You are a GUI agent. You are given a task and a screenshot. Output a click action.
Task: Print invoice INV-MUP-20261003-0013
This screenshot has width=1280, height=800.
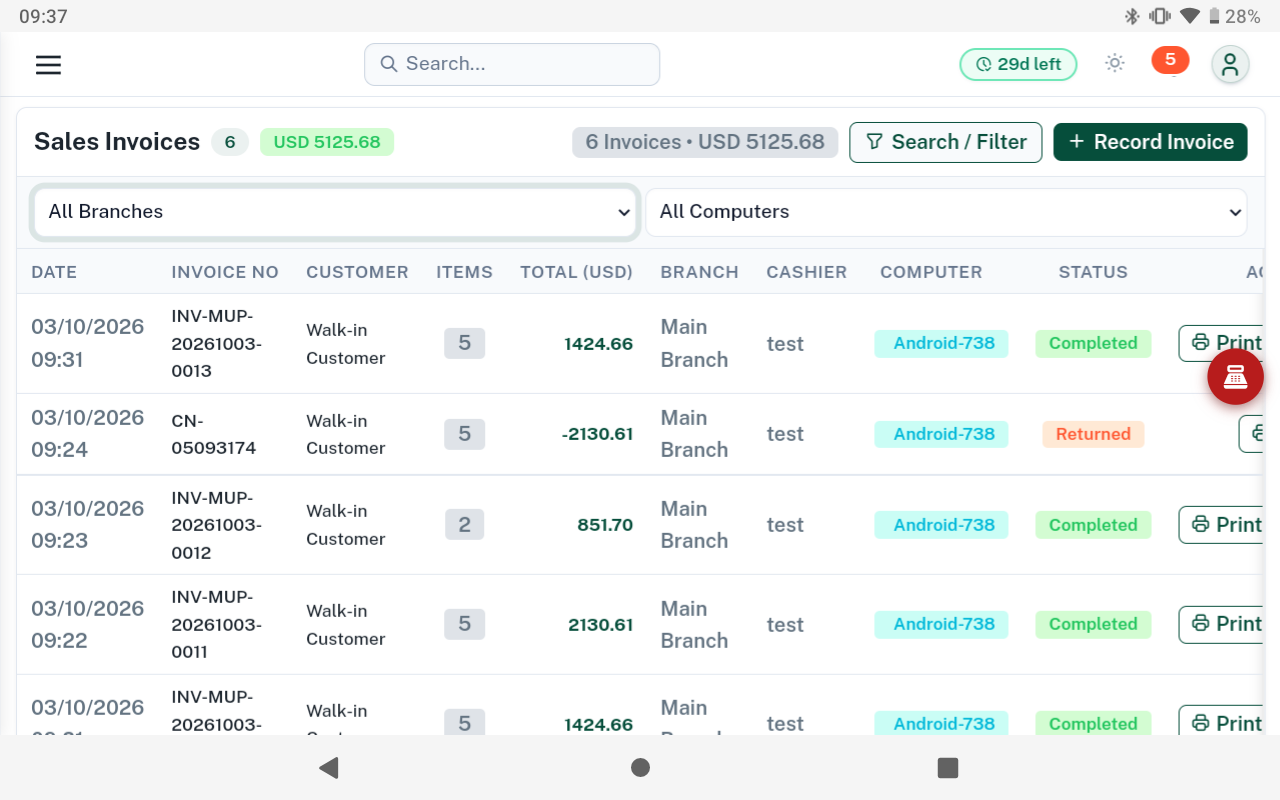(1222, 343)
